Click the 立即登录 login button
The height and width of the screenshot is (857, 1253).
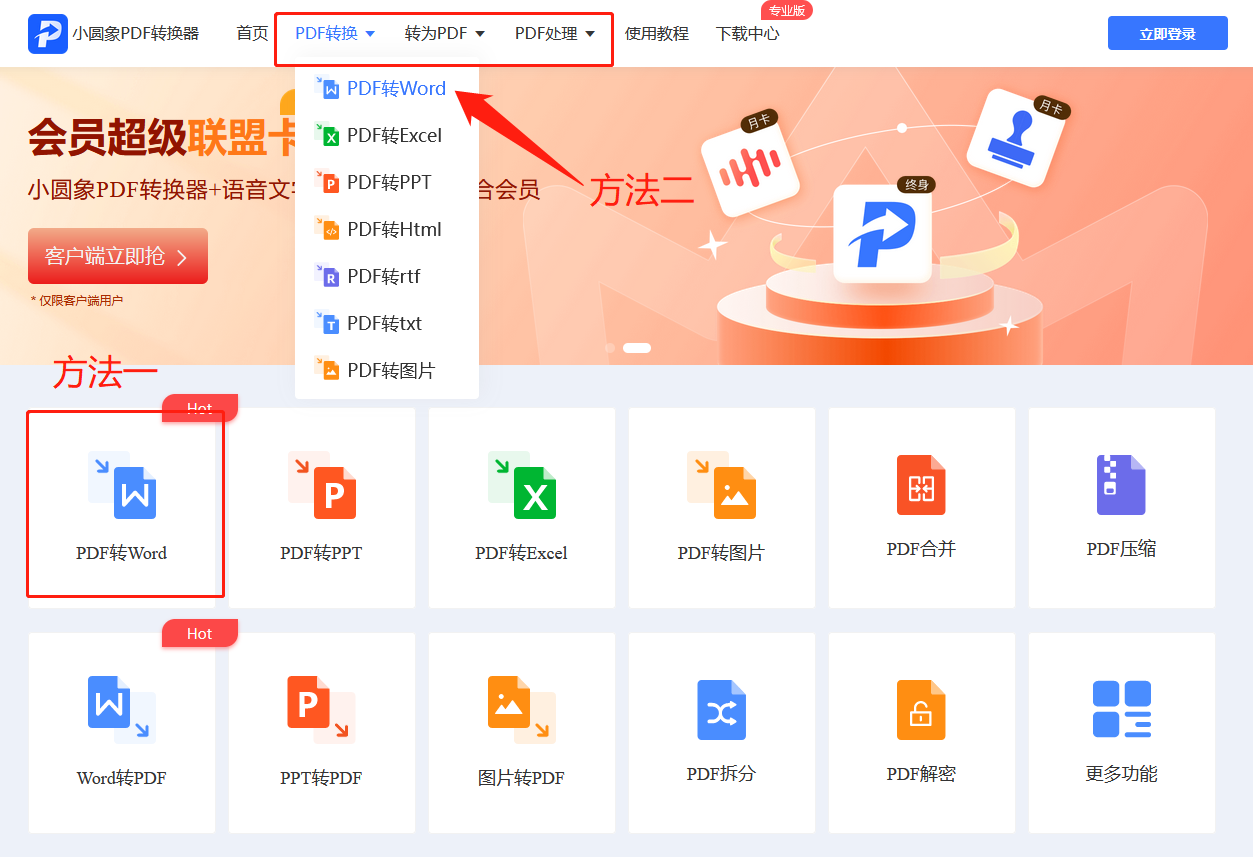(x=1167, y=33)
